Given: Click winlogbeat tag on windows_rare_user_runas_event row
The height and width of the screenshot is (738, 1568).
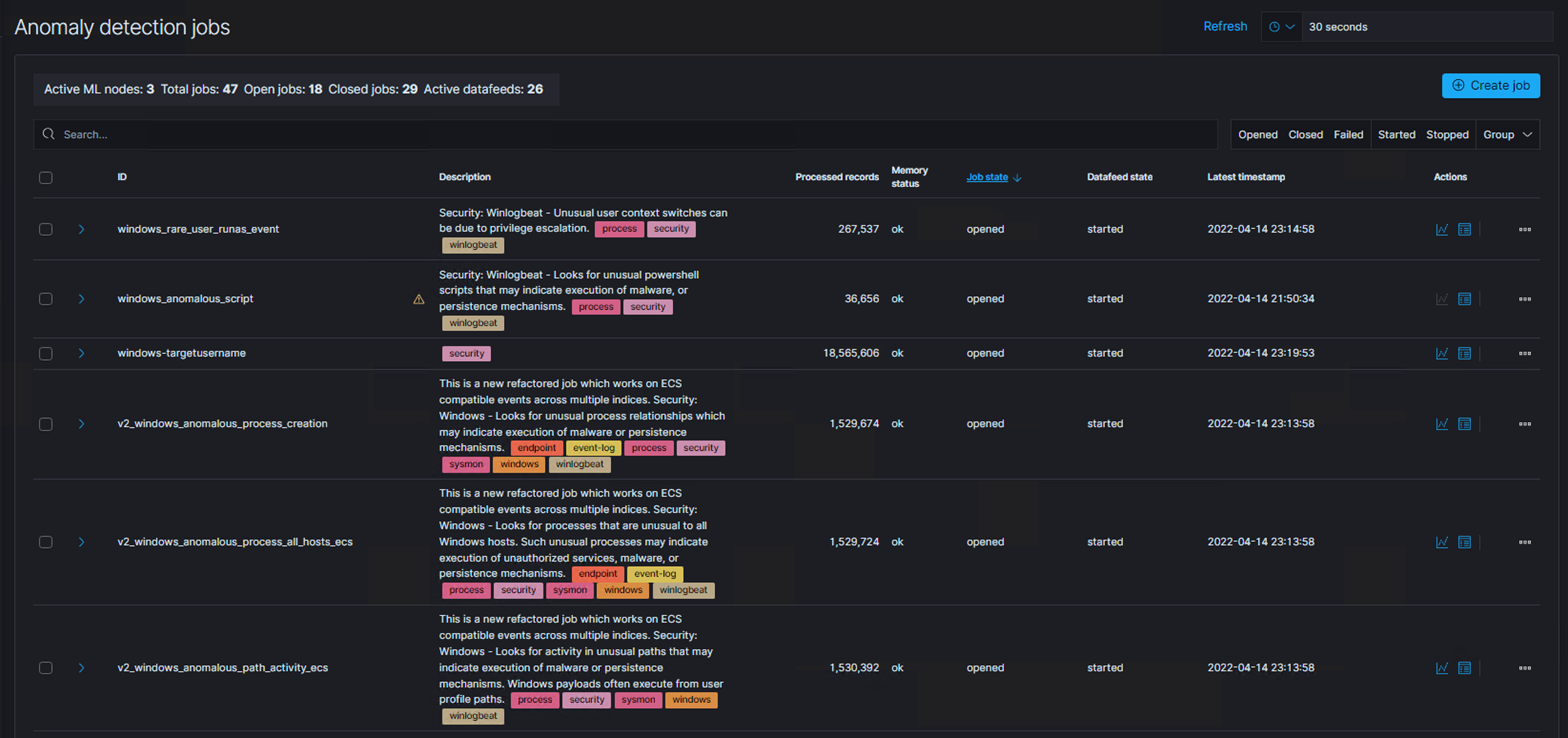Looking at the screenshot, I should 473,245.
